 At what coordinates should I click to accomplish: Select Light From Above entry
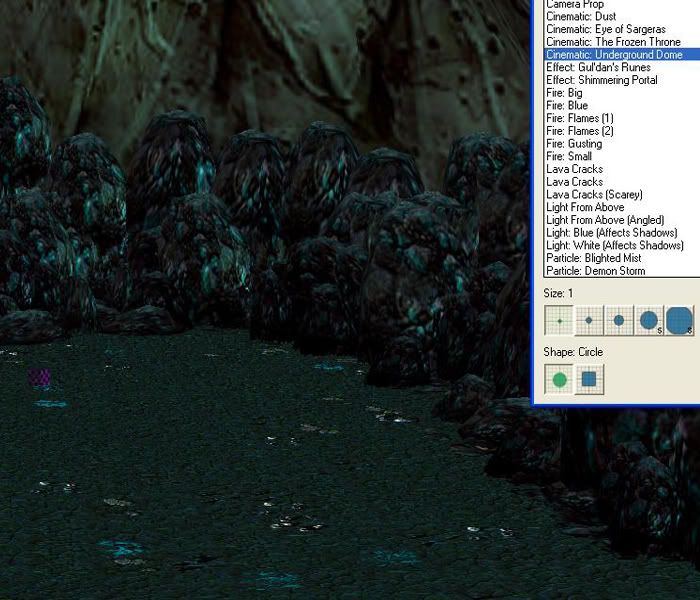(585, 207)
